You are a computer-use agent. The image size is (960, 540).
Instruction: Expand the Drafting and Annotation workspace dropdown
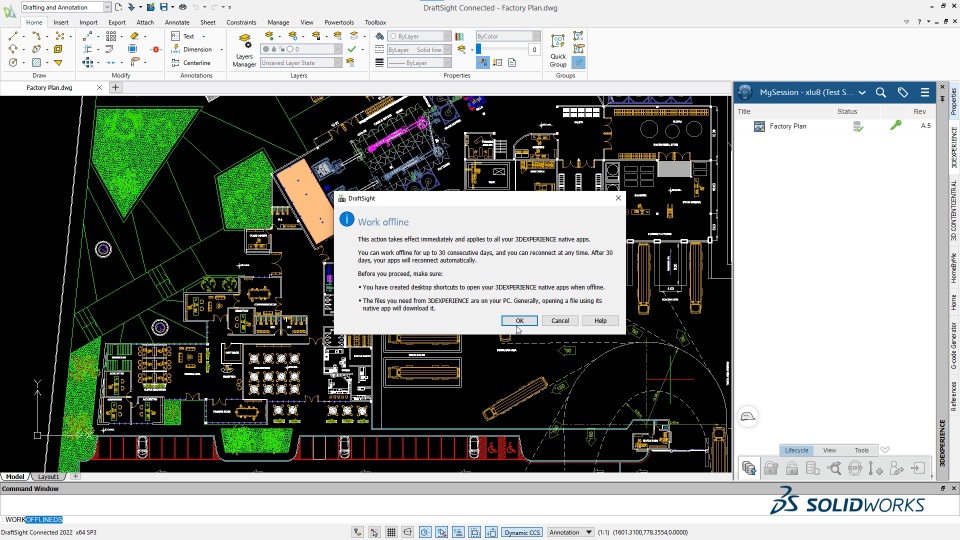point(106,7)
